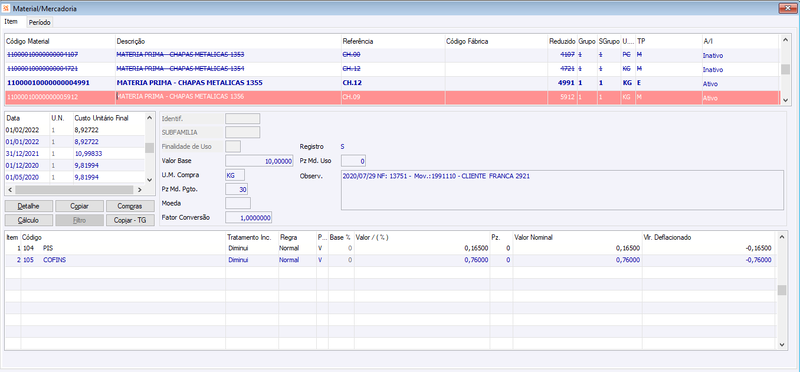Viewport: 800px width, 372px height.
Task: Select highlighted row CHAPAS METALICAS 1356
Action: (x=392, y=97)
